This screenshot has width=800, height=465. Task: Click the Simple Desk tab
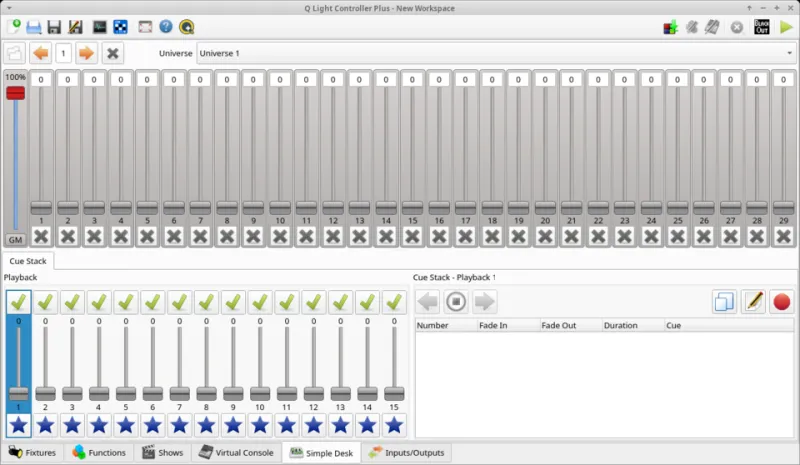[321, 452]
